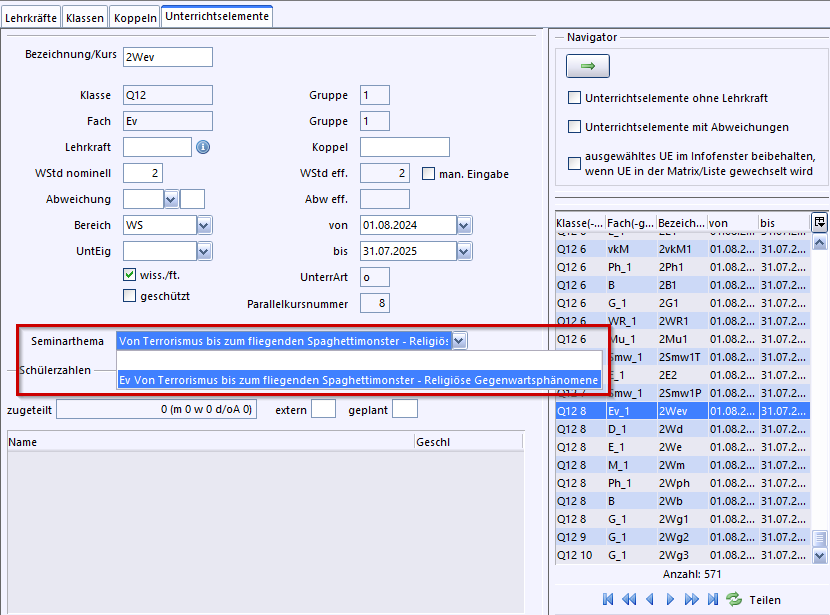Screen dimensions: 830x615
Task: Select row 2G1 in the list
Action: click(x=683, y=303)
